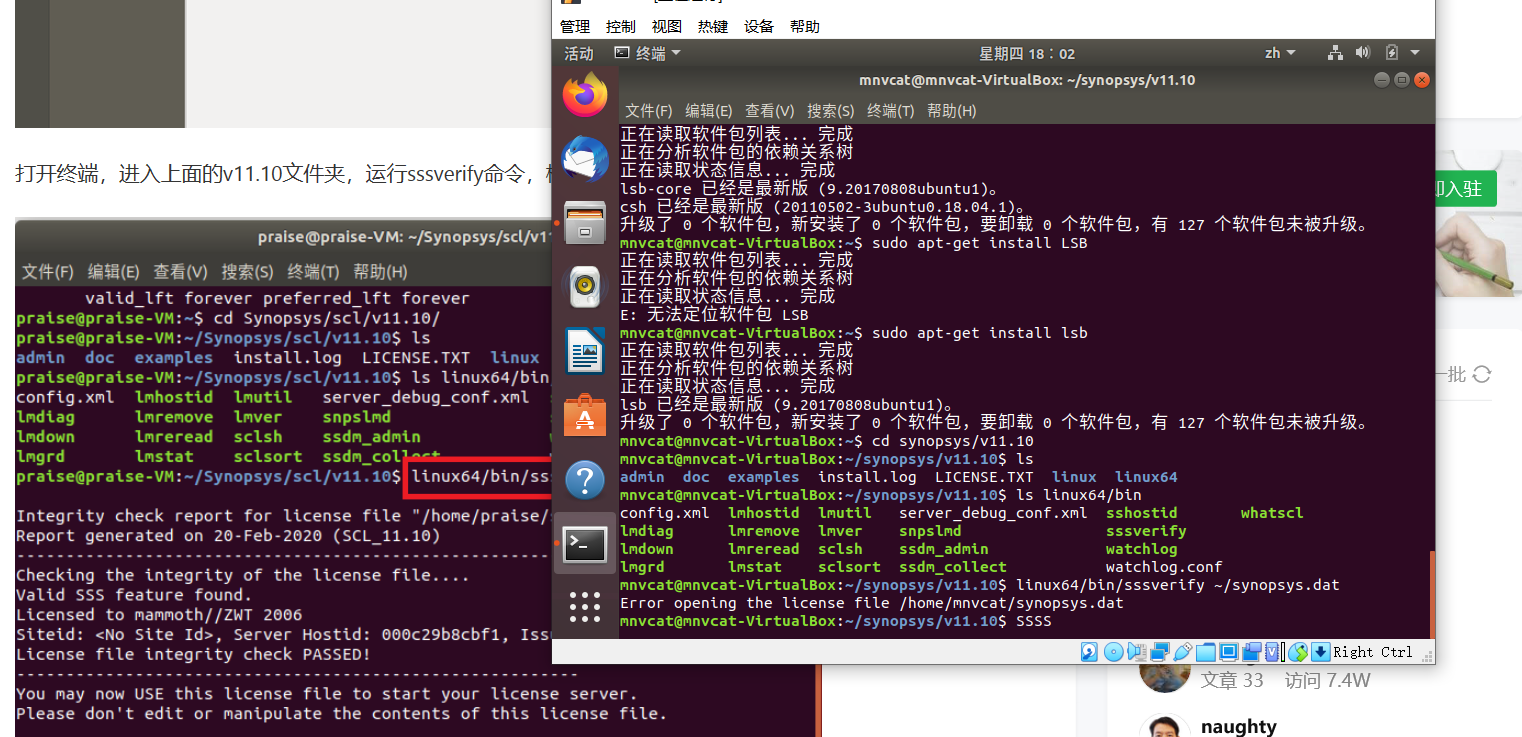Click the VirtualBox hard disk status icon

pos(1090,652)
